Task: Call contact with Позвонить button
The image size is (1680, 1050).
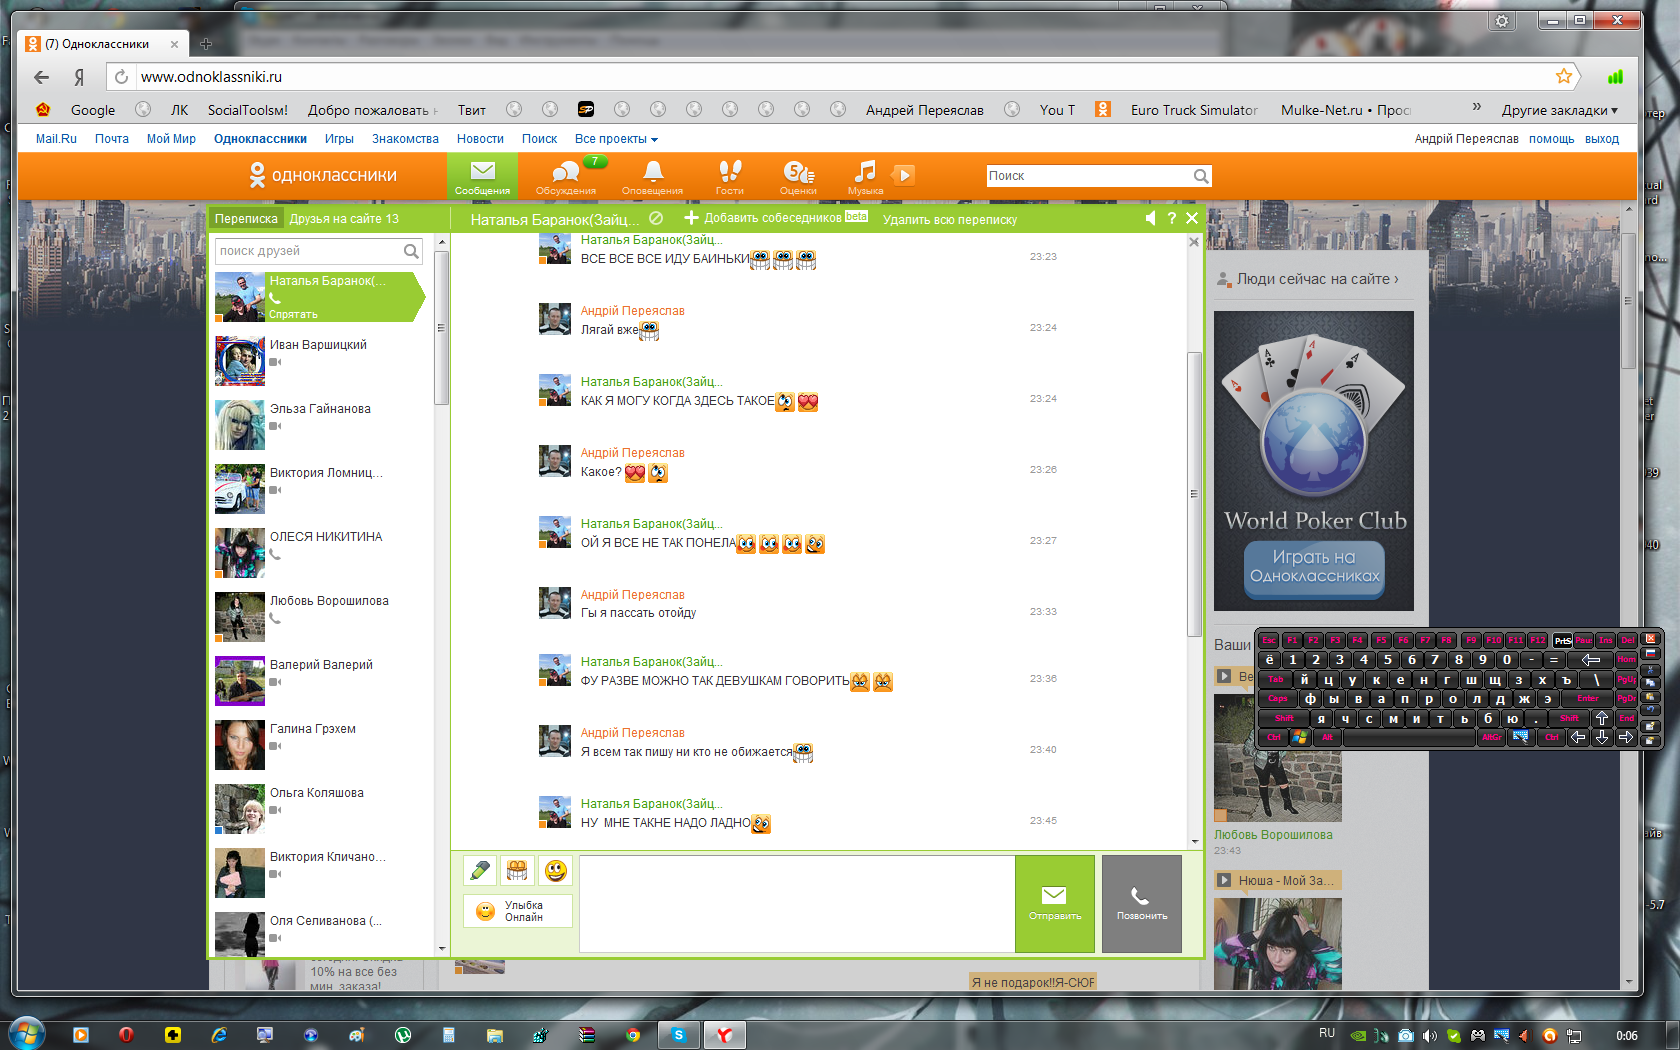Action: (x=1141, y=903)
